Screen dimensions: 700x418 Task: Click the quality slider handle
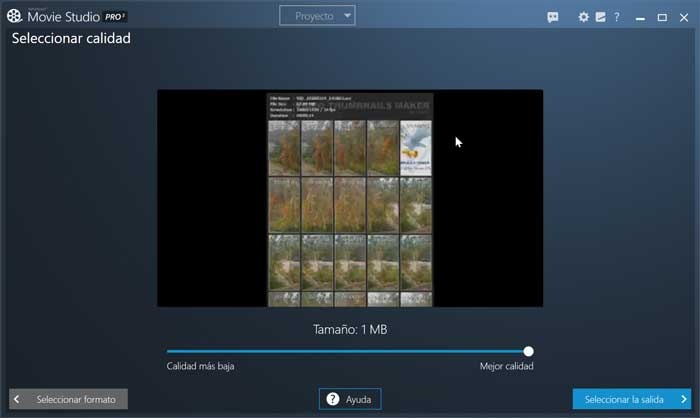coord(528,351)
